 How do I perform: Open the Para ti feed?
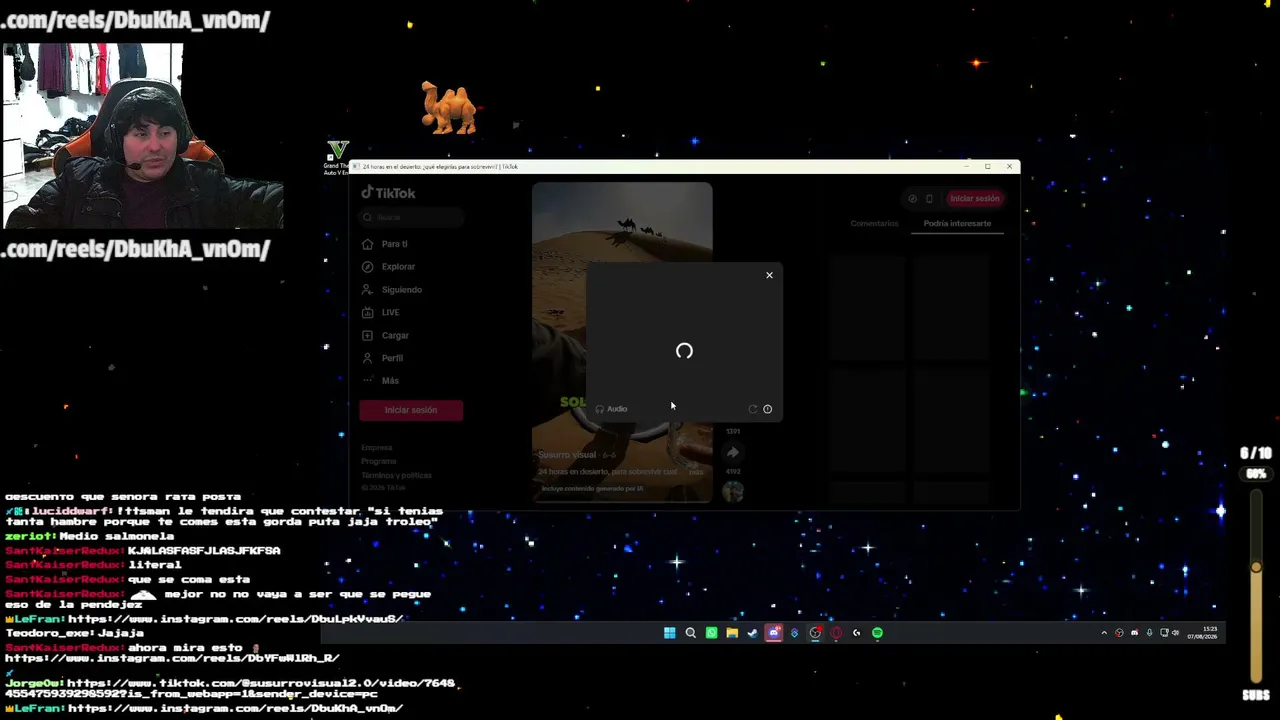click(385, 244)
